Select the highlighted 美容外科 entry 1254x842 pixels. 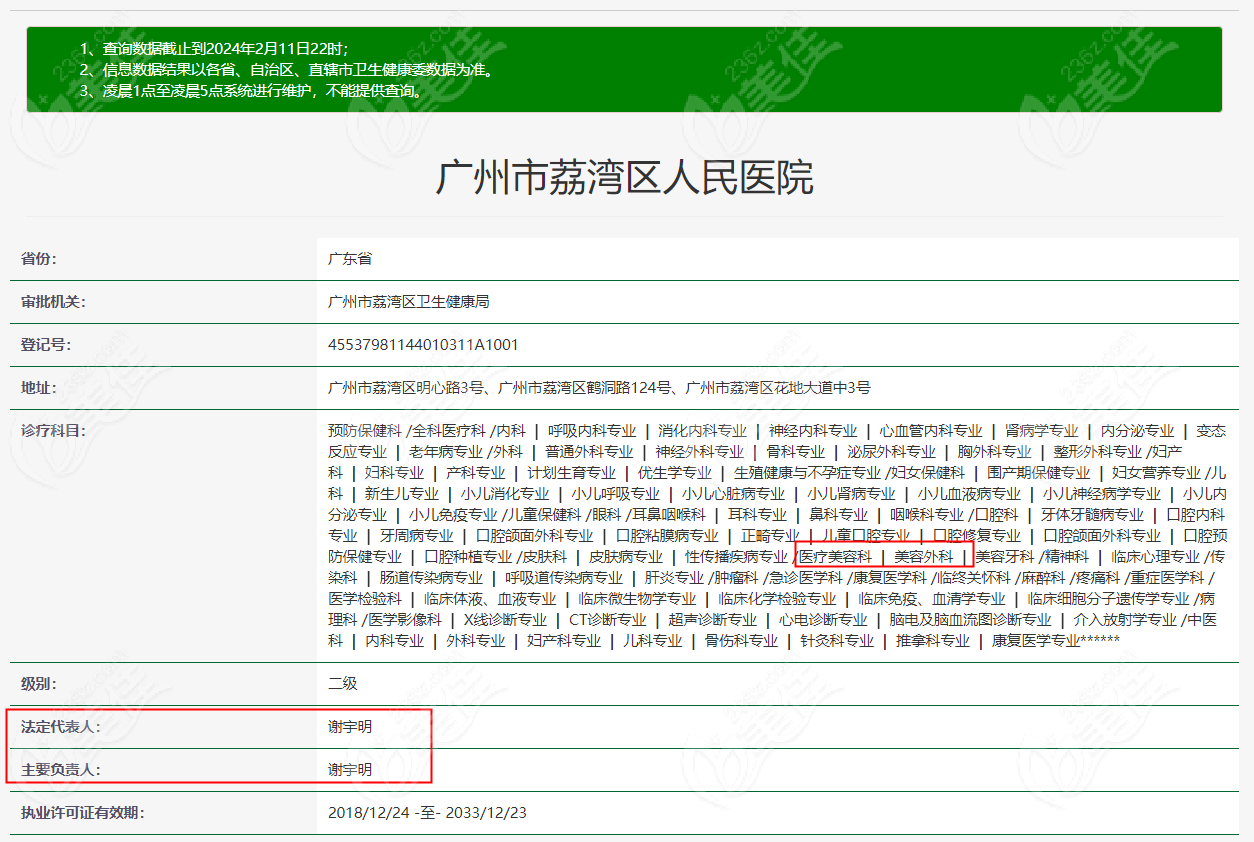click(923, 557)
